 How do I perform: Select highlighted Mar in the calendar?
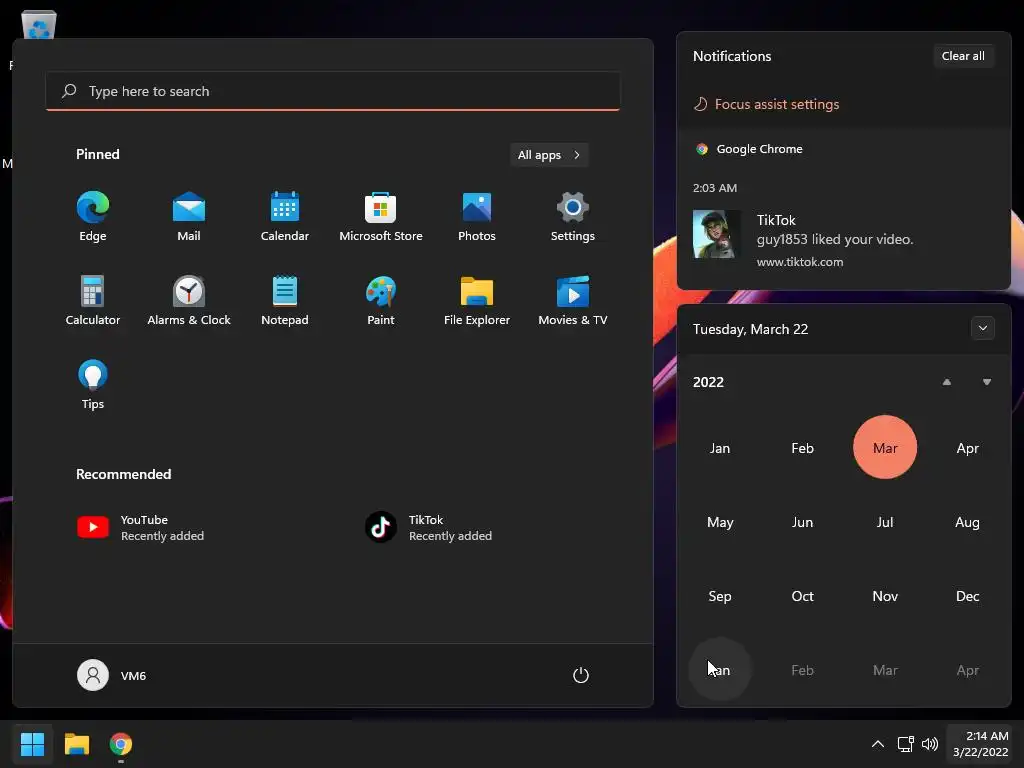885,448
